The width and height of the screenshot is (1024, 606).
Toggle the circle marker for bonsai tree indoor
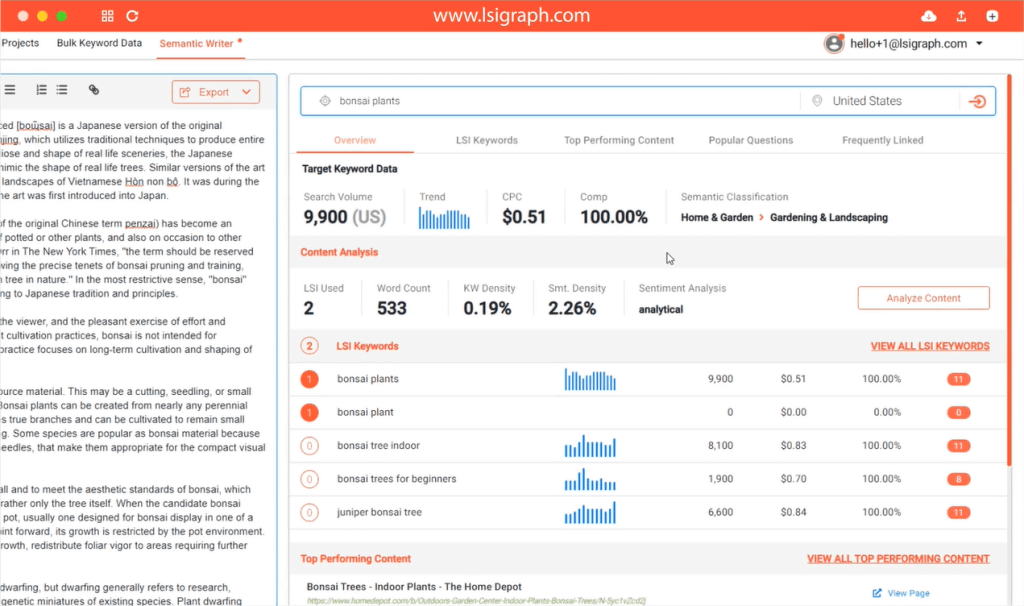(310, 446)
